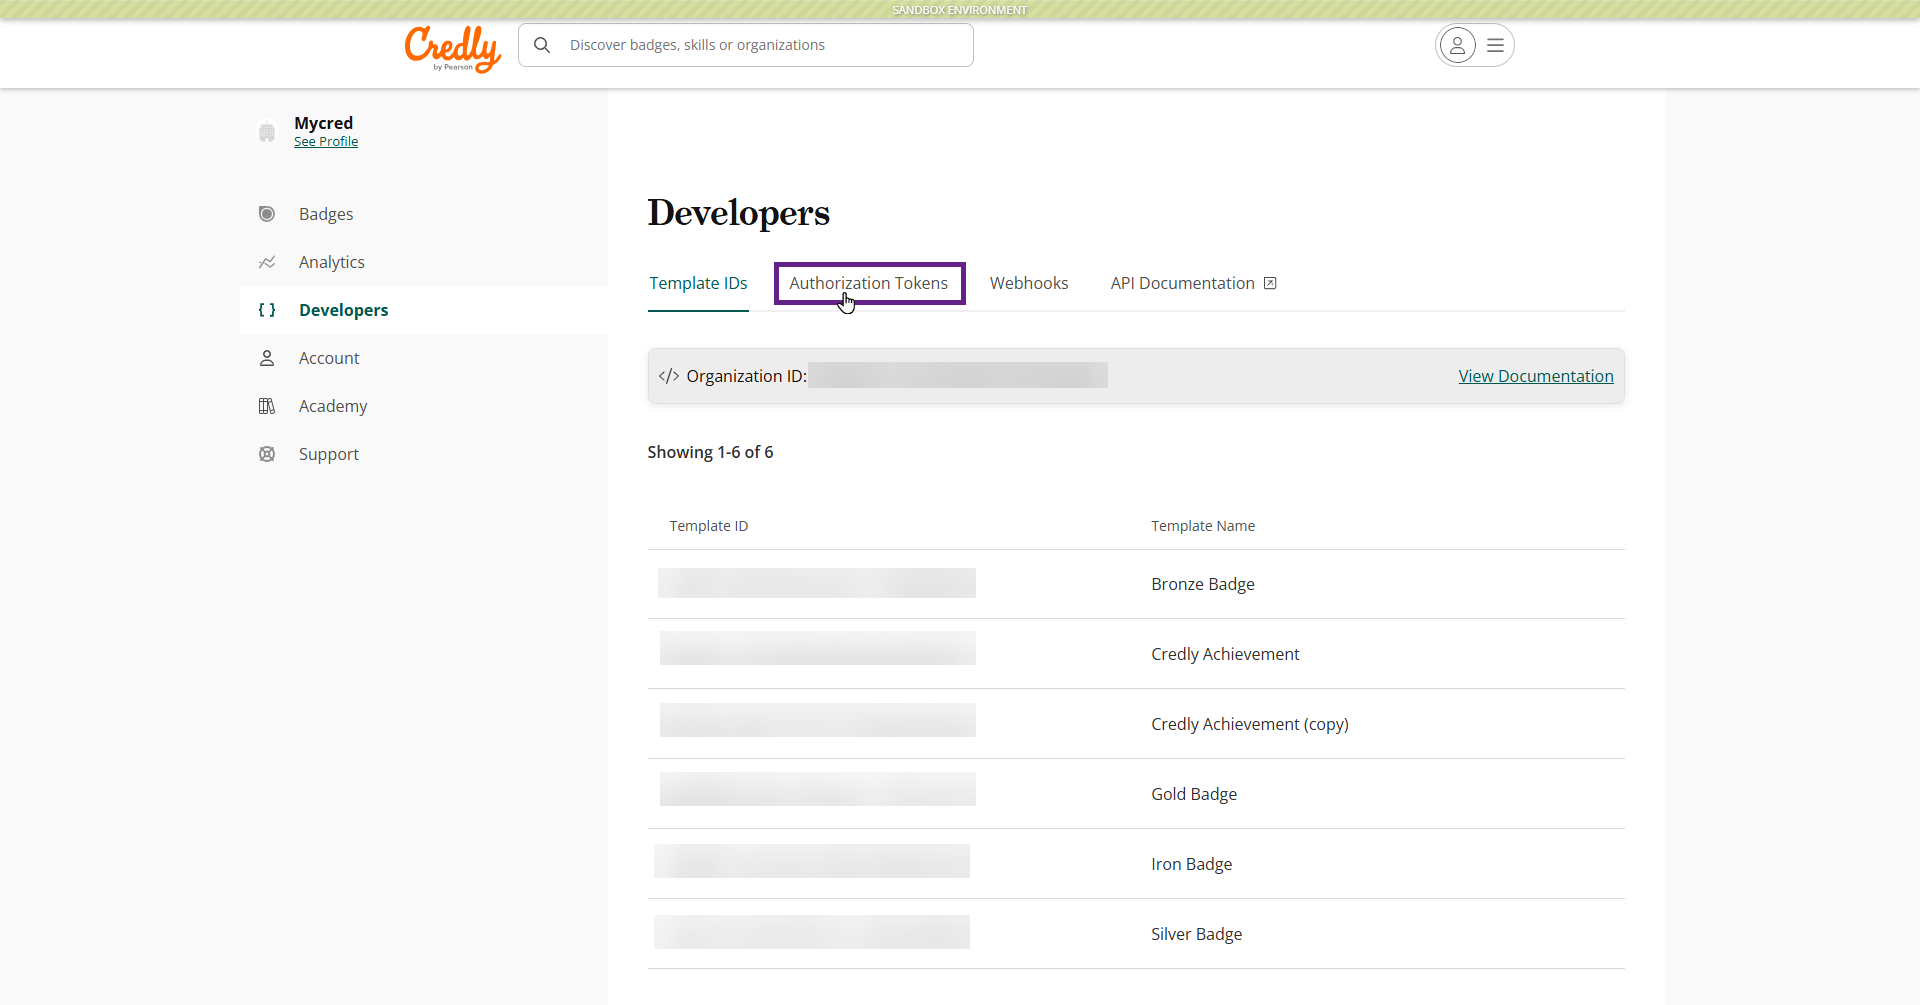Click the Academy books icon
Viewport: 1920px width, 1005px height.
267,406
